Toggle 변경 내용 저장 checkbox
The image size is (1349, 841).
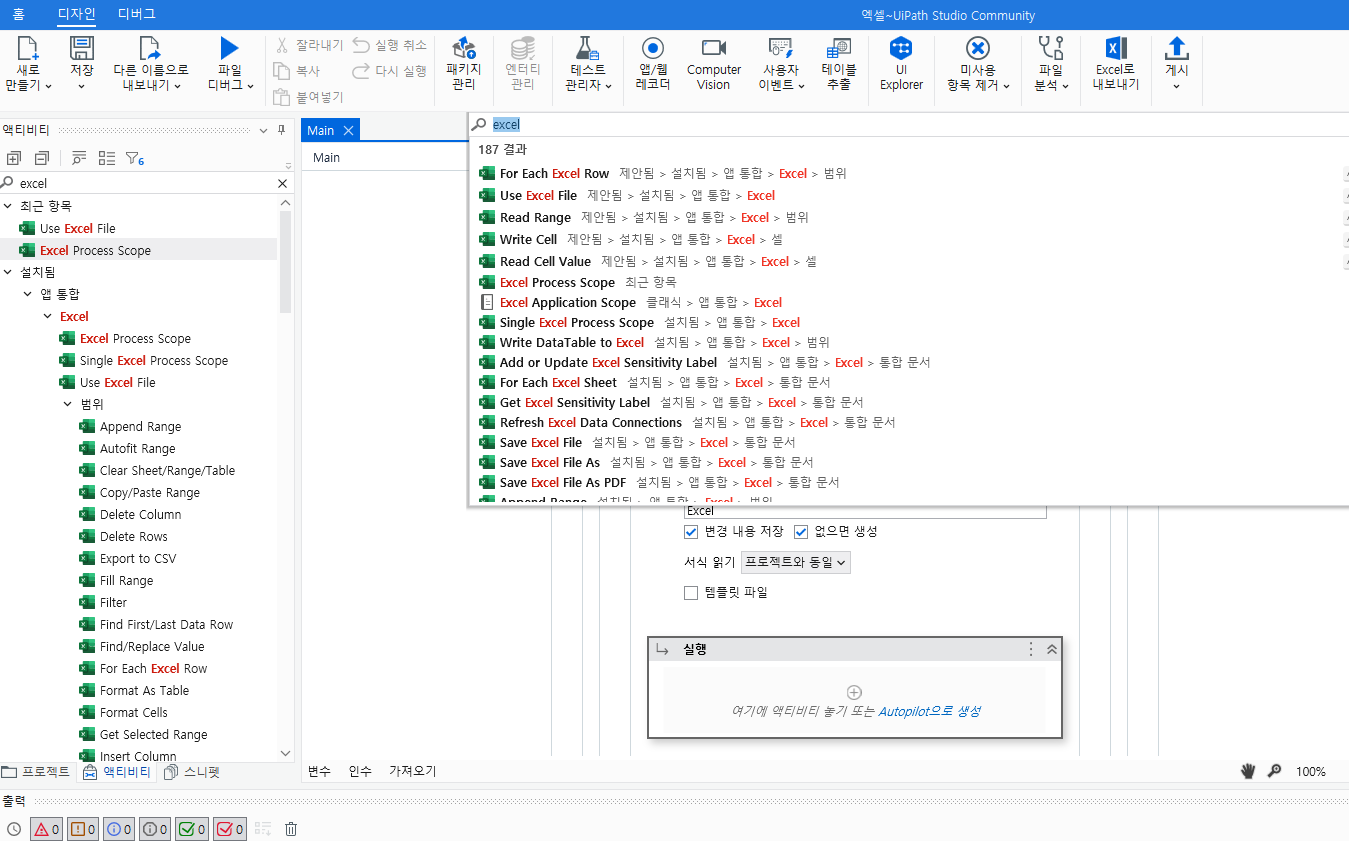(x=691, y=532)
